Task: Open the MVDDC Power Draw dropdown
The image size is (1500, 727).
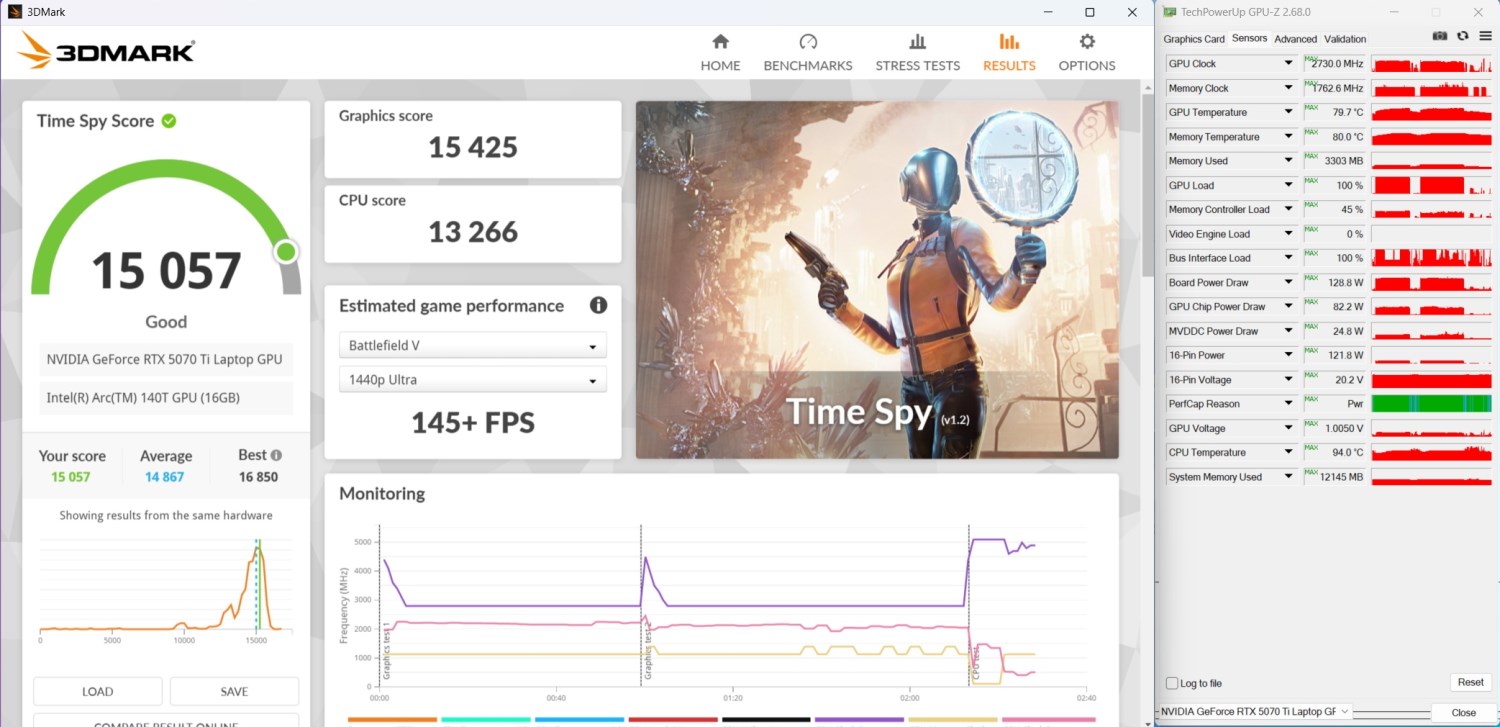Action: tap(1289, 331)
